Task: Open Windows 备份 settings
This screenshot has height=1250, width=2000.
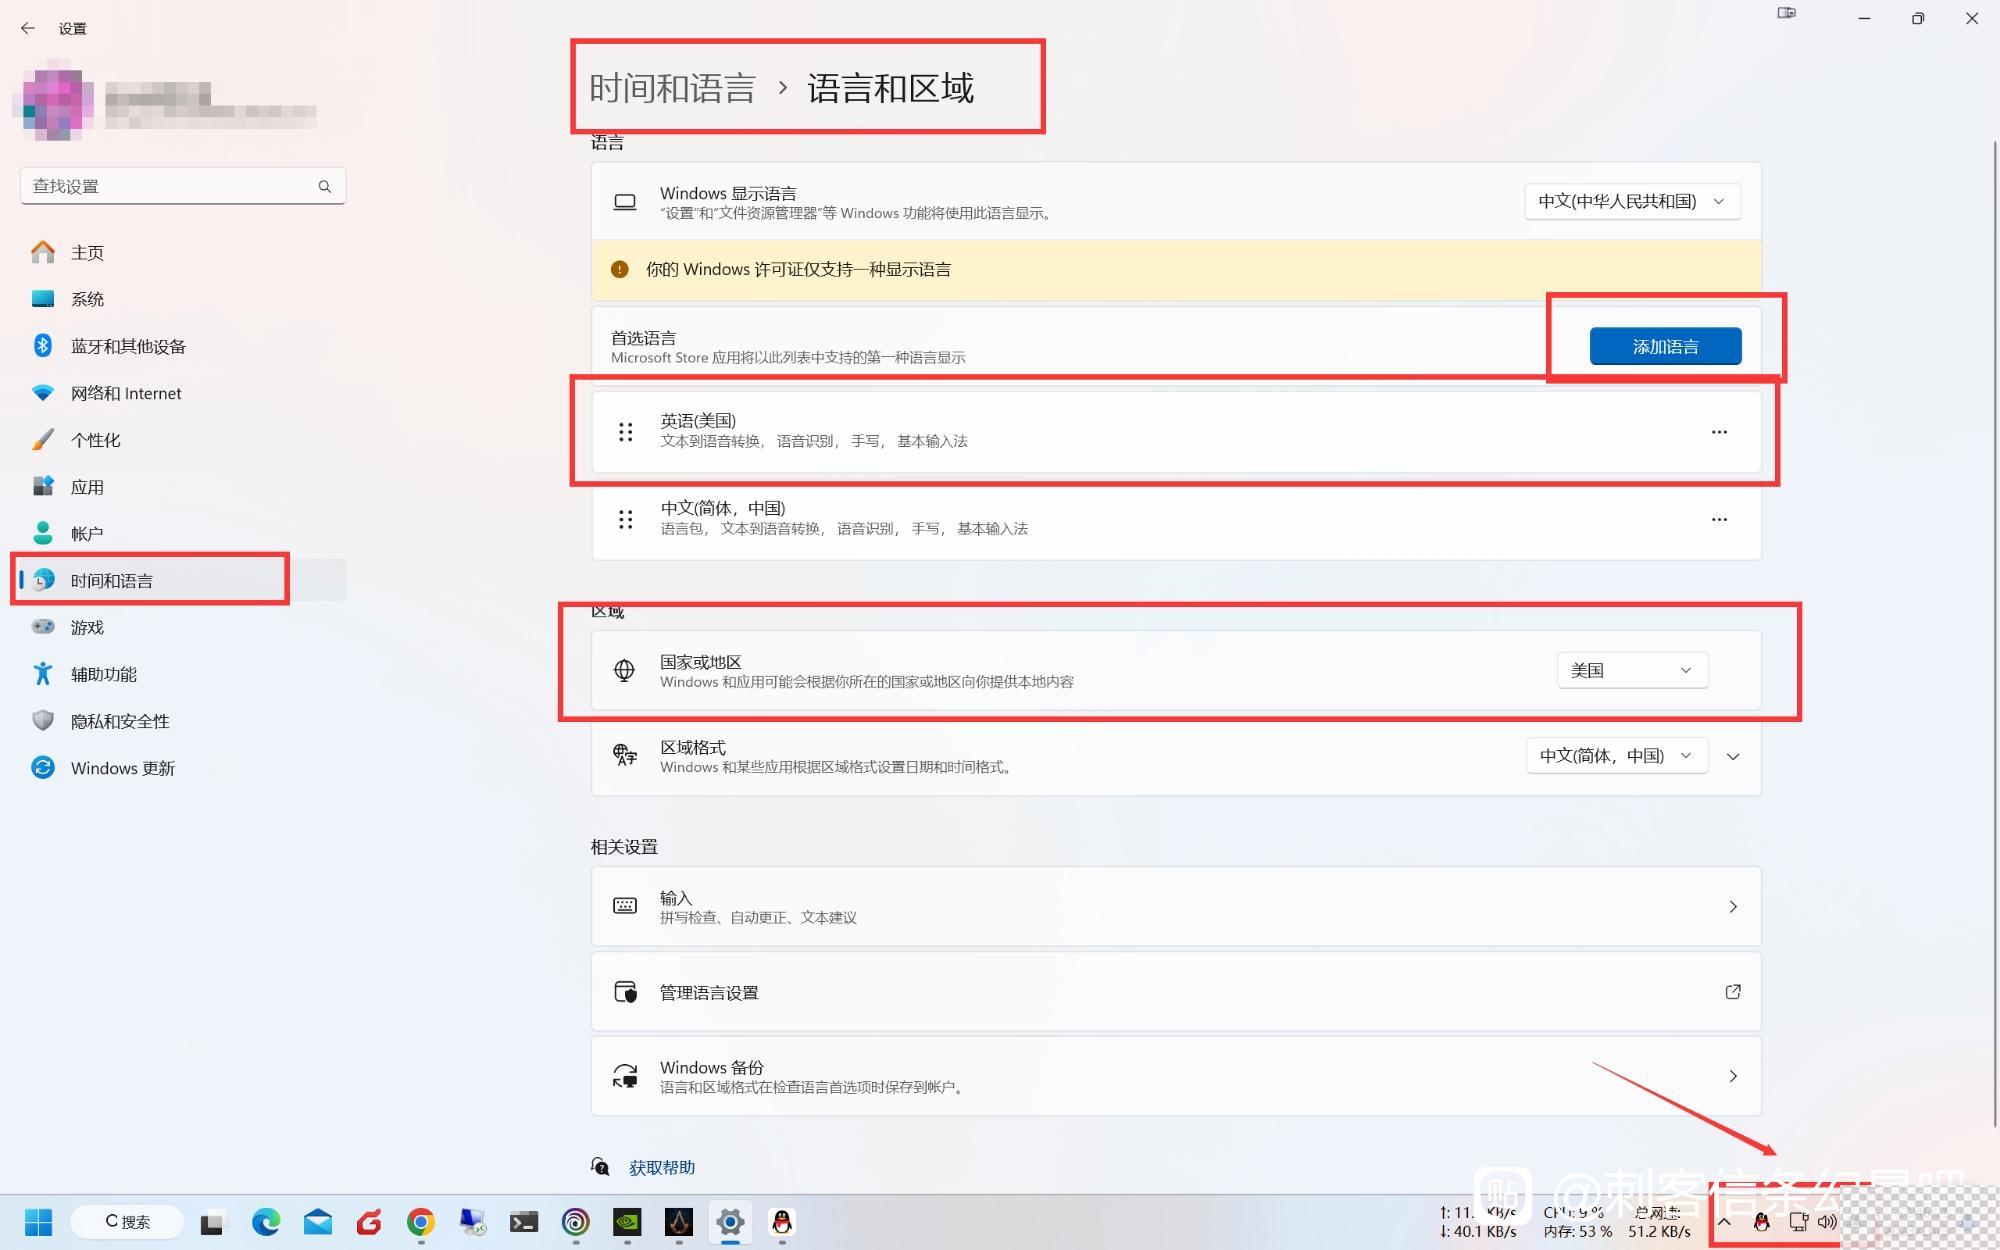Action: pos(1175,1076)
